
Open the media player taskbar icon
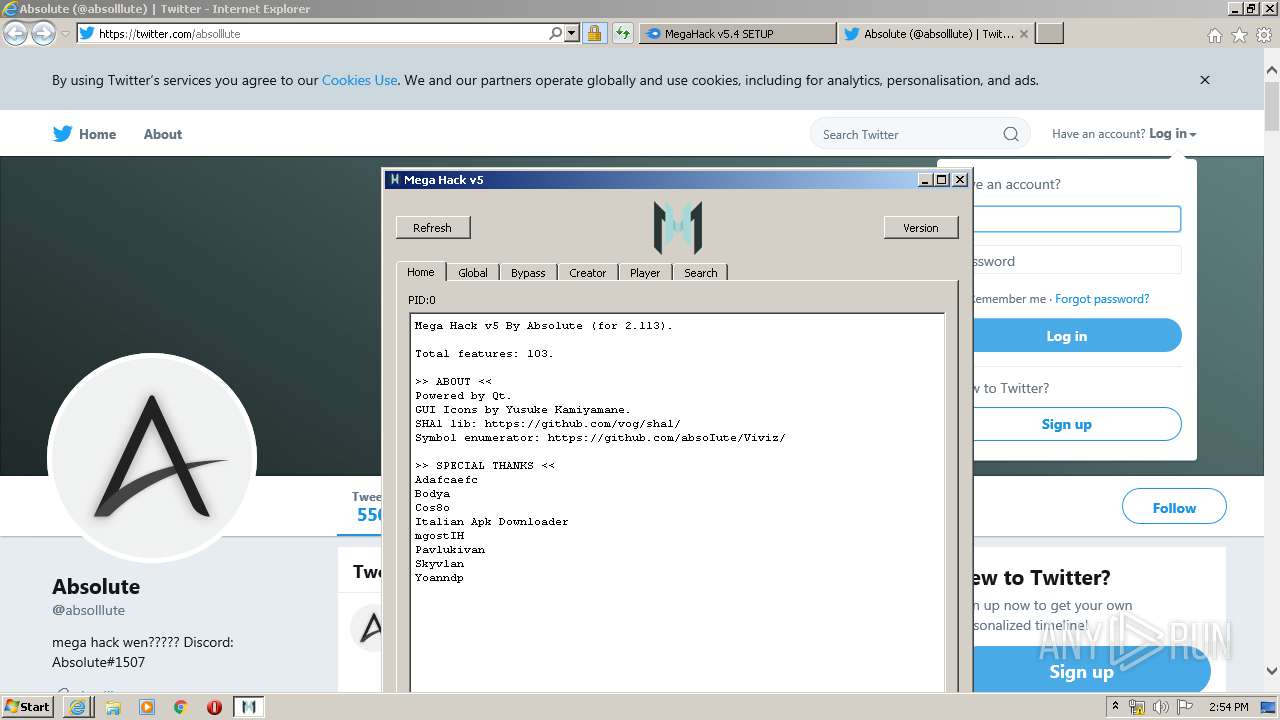coord(147,707)
